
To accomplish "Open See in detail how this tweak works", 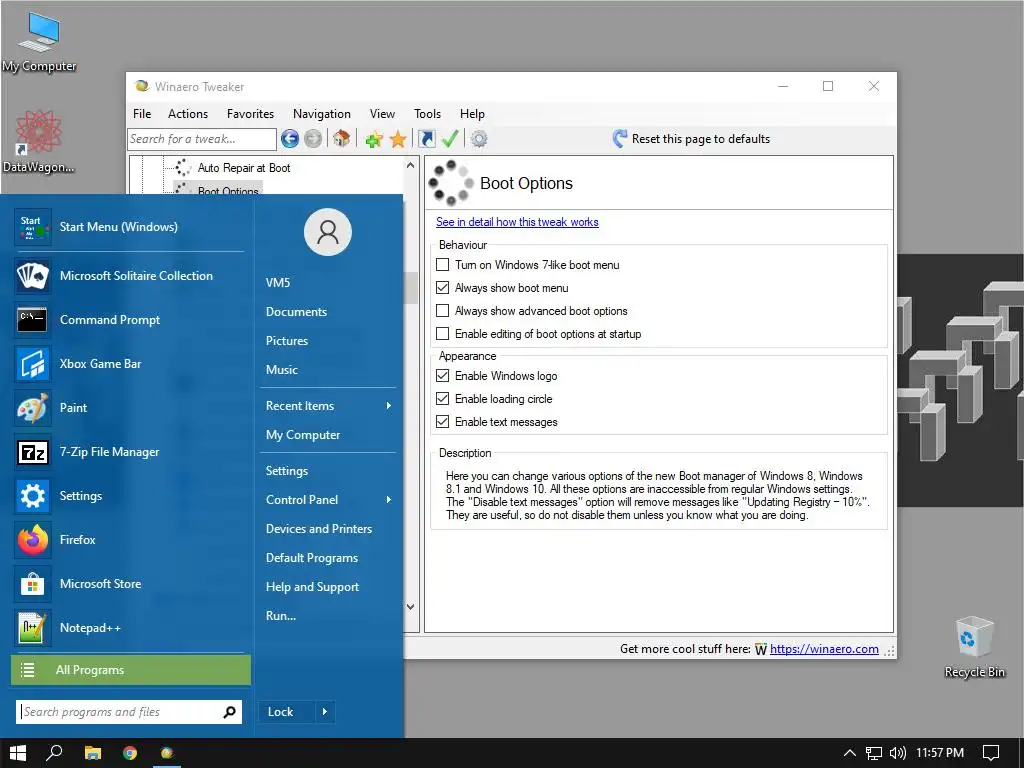I will coord(517,222).
